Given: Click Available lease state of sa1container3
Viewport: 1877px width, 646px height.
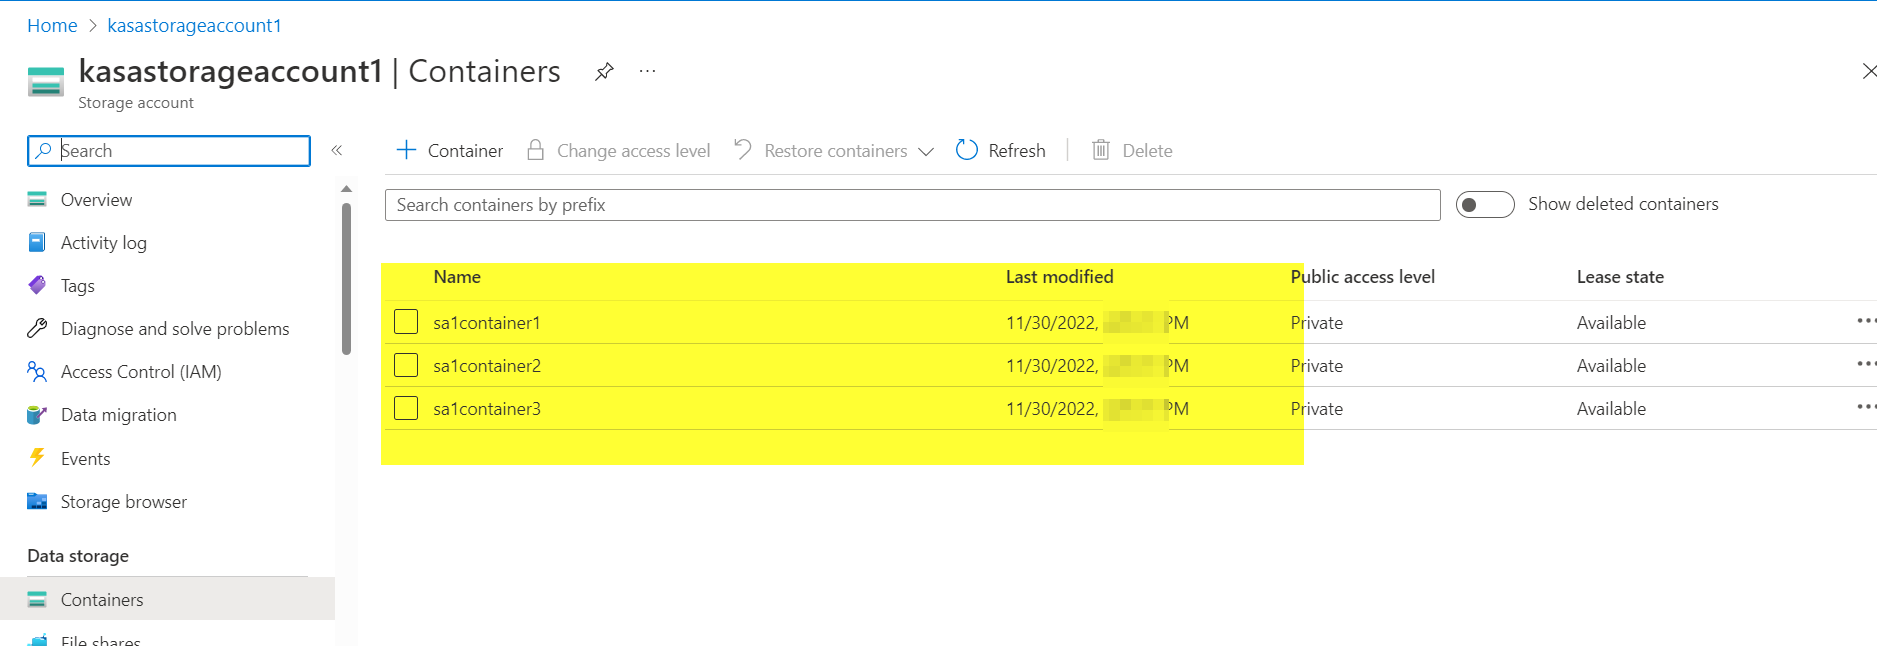Looking at the screenshot, I should (x=1611, y=409).
